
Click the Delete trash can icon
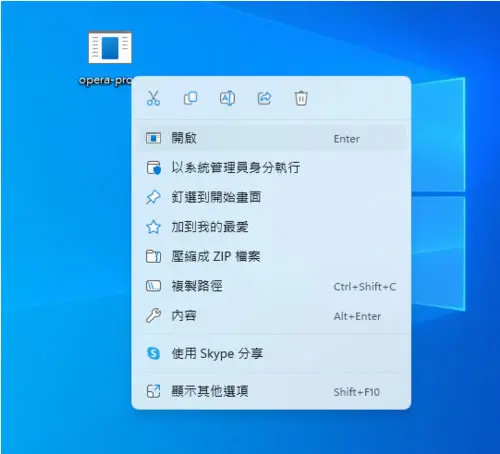pos(301,98)
